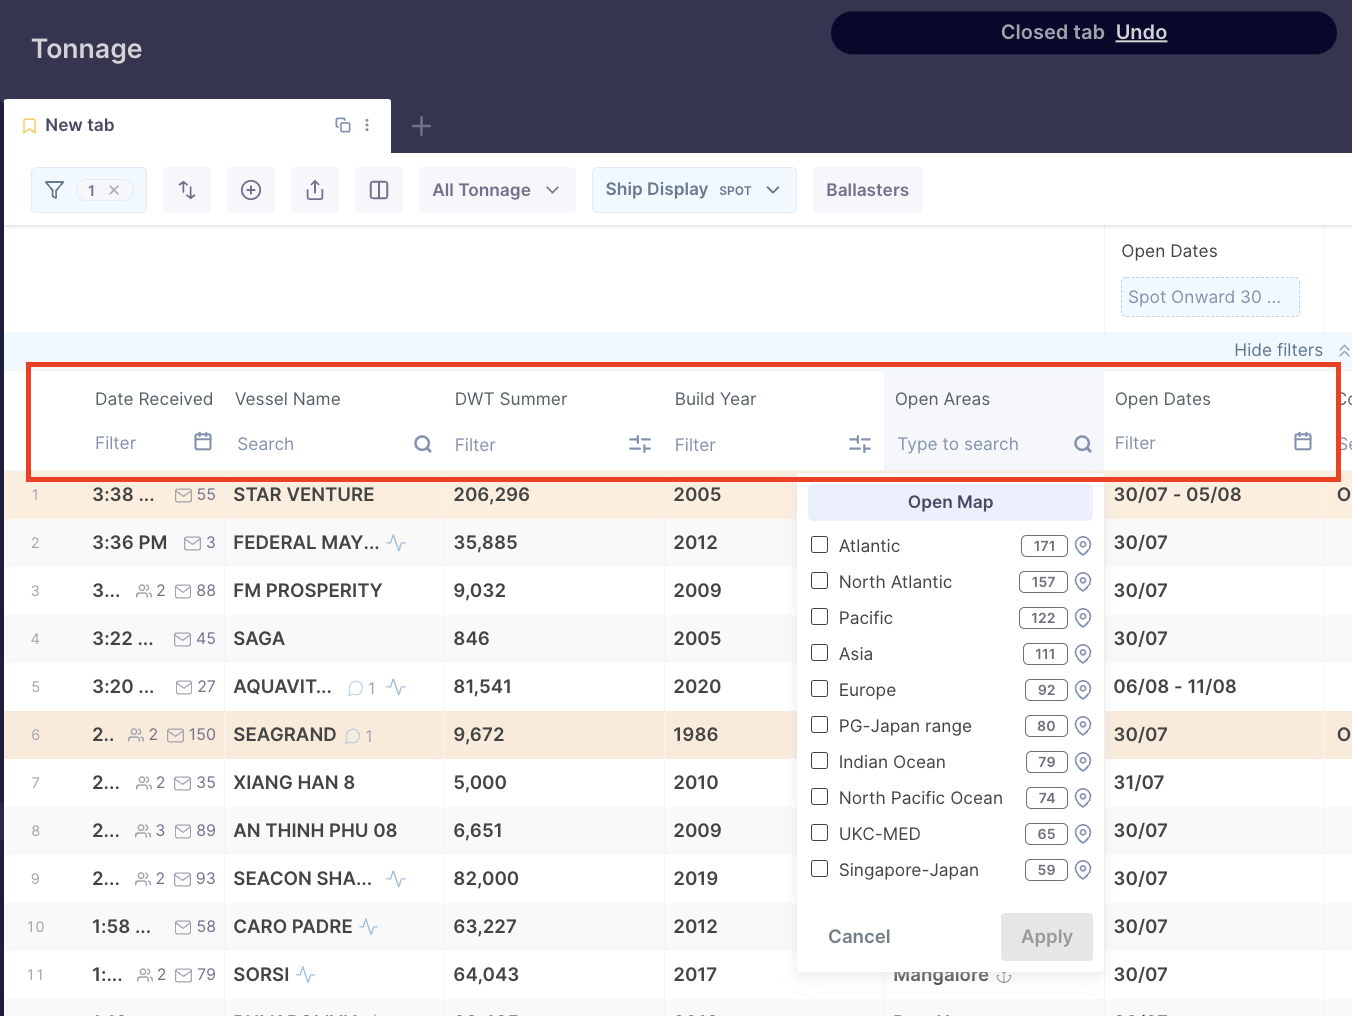The height and width of the screenshot is (1016, 1352).
Task: Check the Atlantic checkbox
Action: pyautogui.click(x=820, y=545)
